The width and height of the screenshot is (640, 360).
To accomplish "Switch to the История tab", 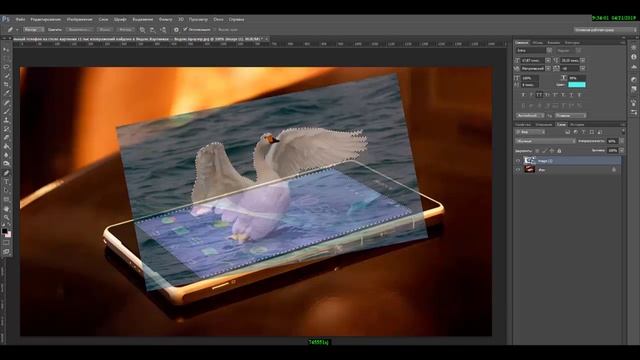I will tap(577, 124).
